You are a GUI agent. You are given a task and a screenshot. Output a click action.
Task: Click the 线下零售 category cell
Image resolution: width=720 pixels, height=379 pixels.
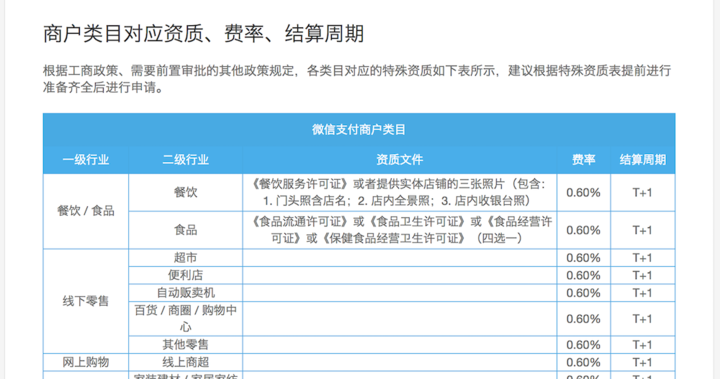[x=86, y=301]
